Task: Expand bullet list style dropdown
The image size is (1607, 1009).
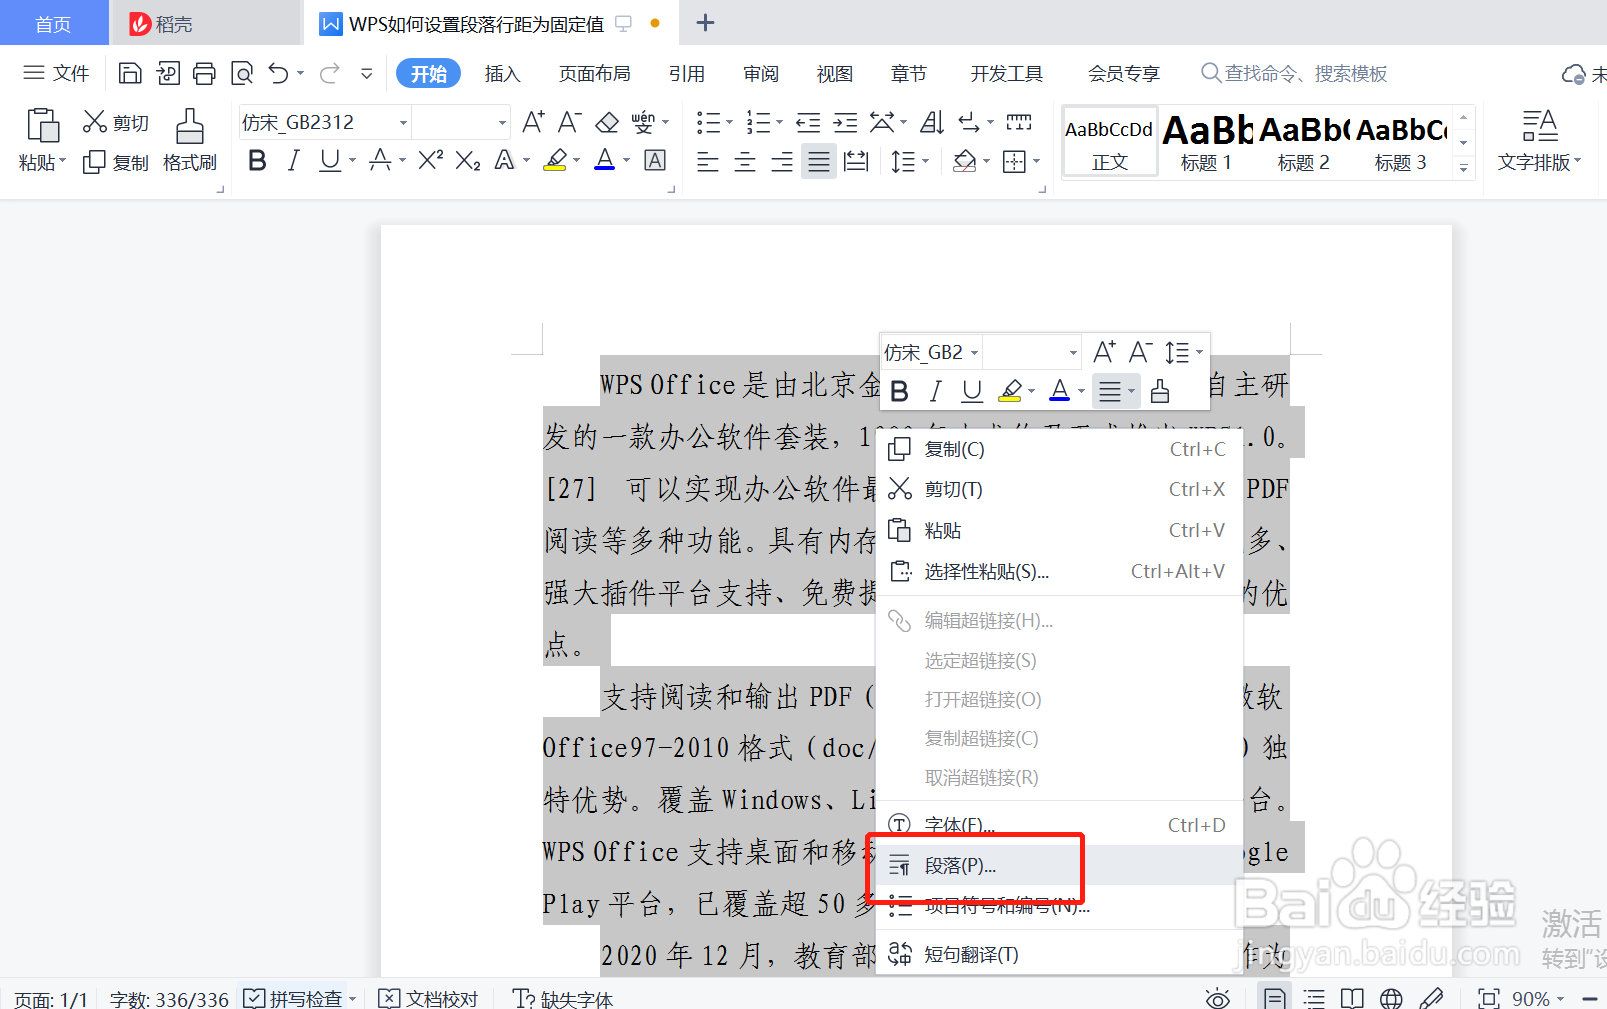Action: pos(729,123)
